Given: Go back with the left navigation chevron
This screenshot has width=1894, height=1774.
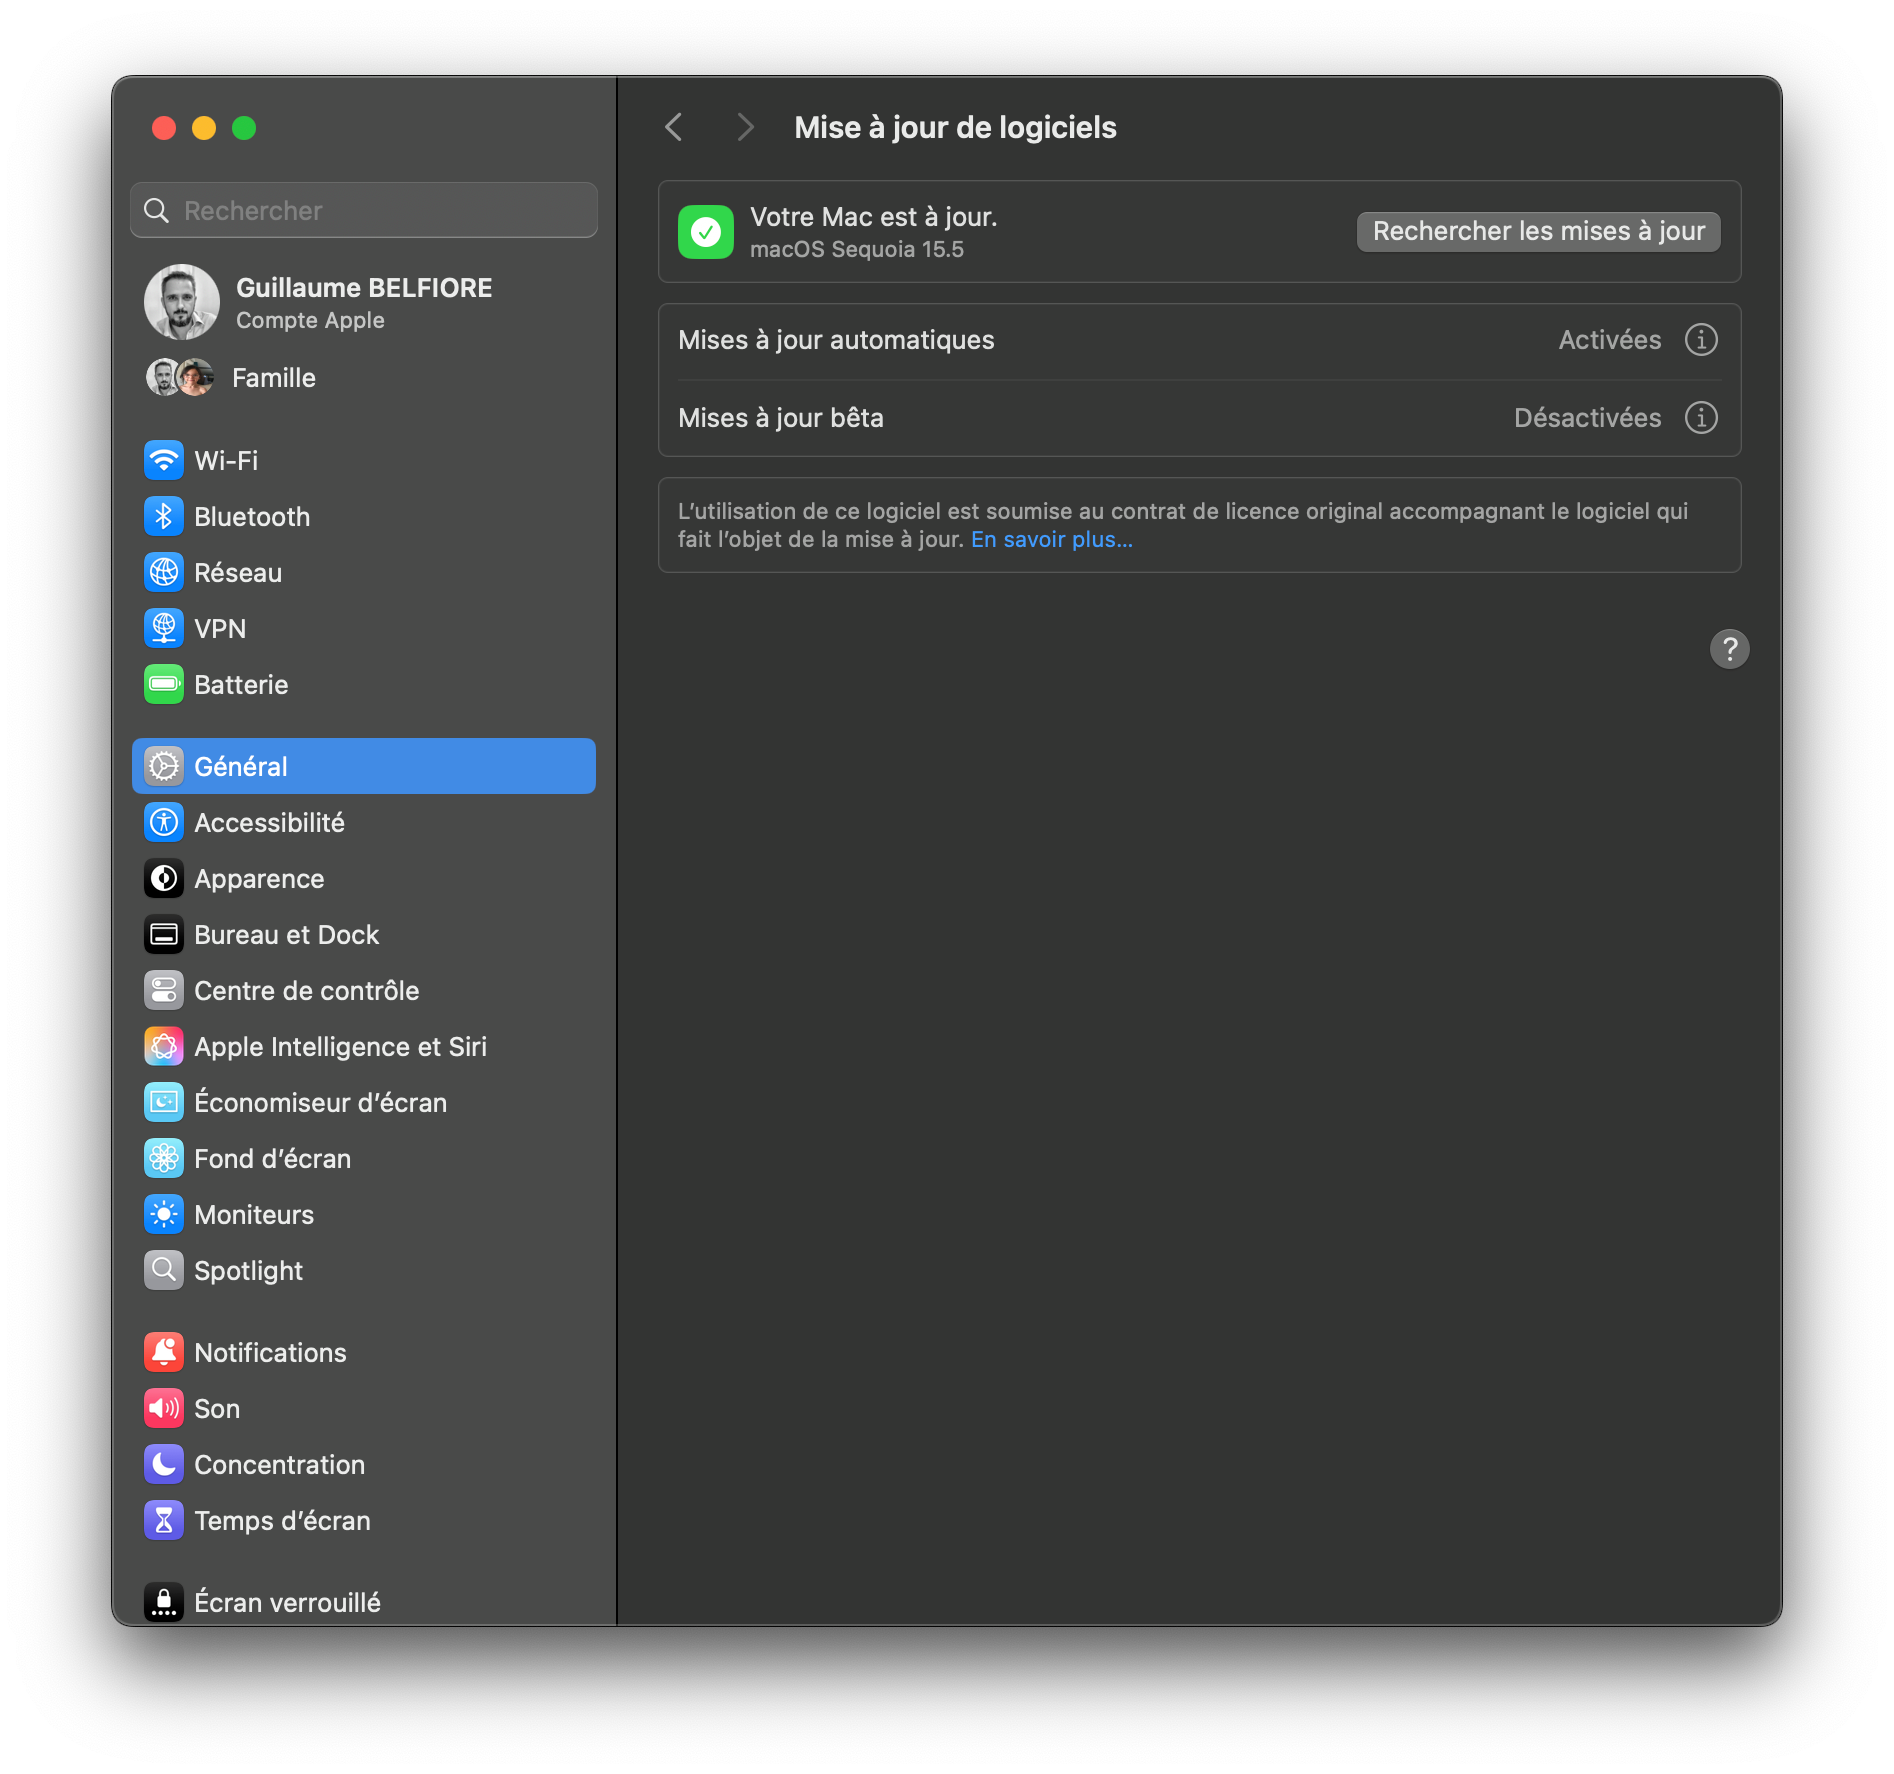Looking at the screenshot, I should tap(673, 127).
